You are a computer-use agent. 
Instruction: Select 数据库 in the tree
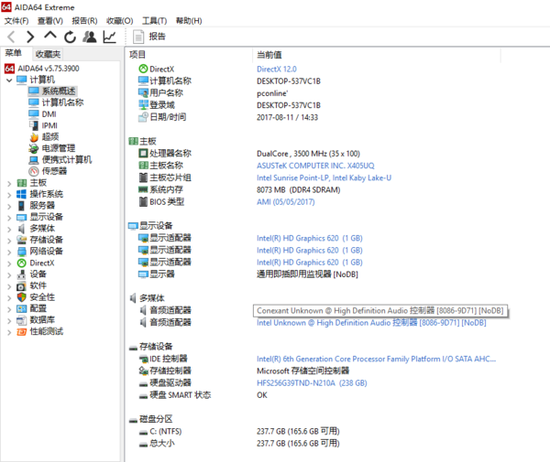click(x=42, y=320)
